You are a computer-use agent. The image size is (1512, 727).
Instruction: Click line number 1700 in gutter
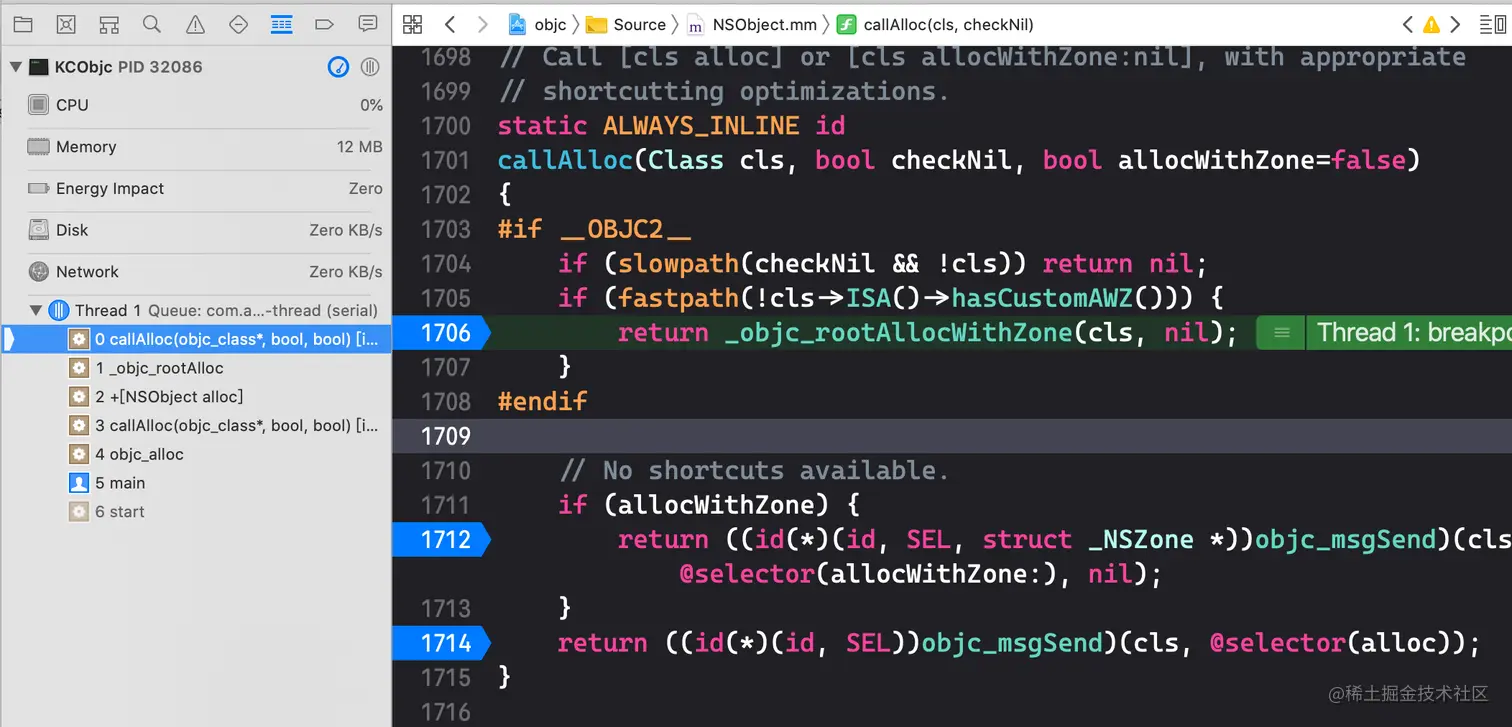pyautogui.click(x=446, y=126)
